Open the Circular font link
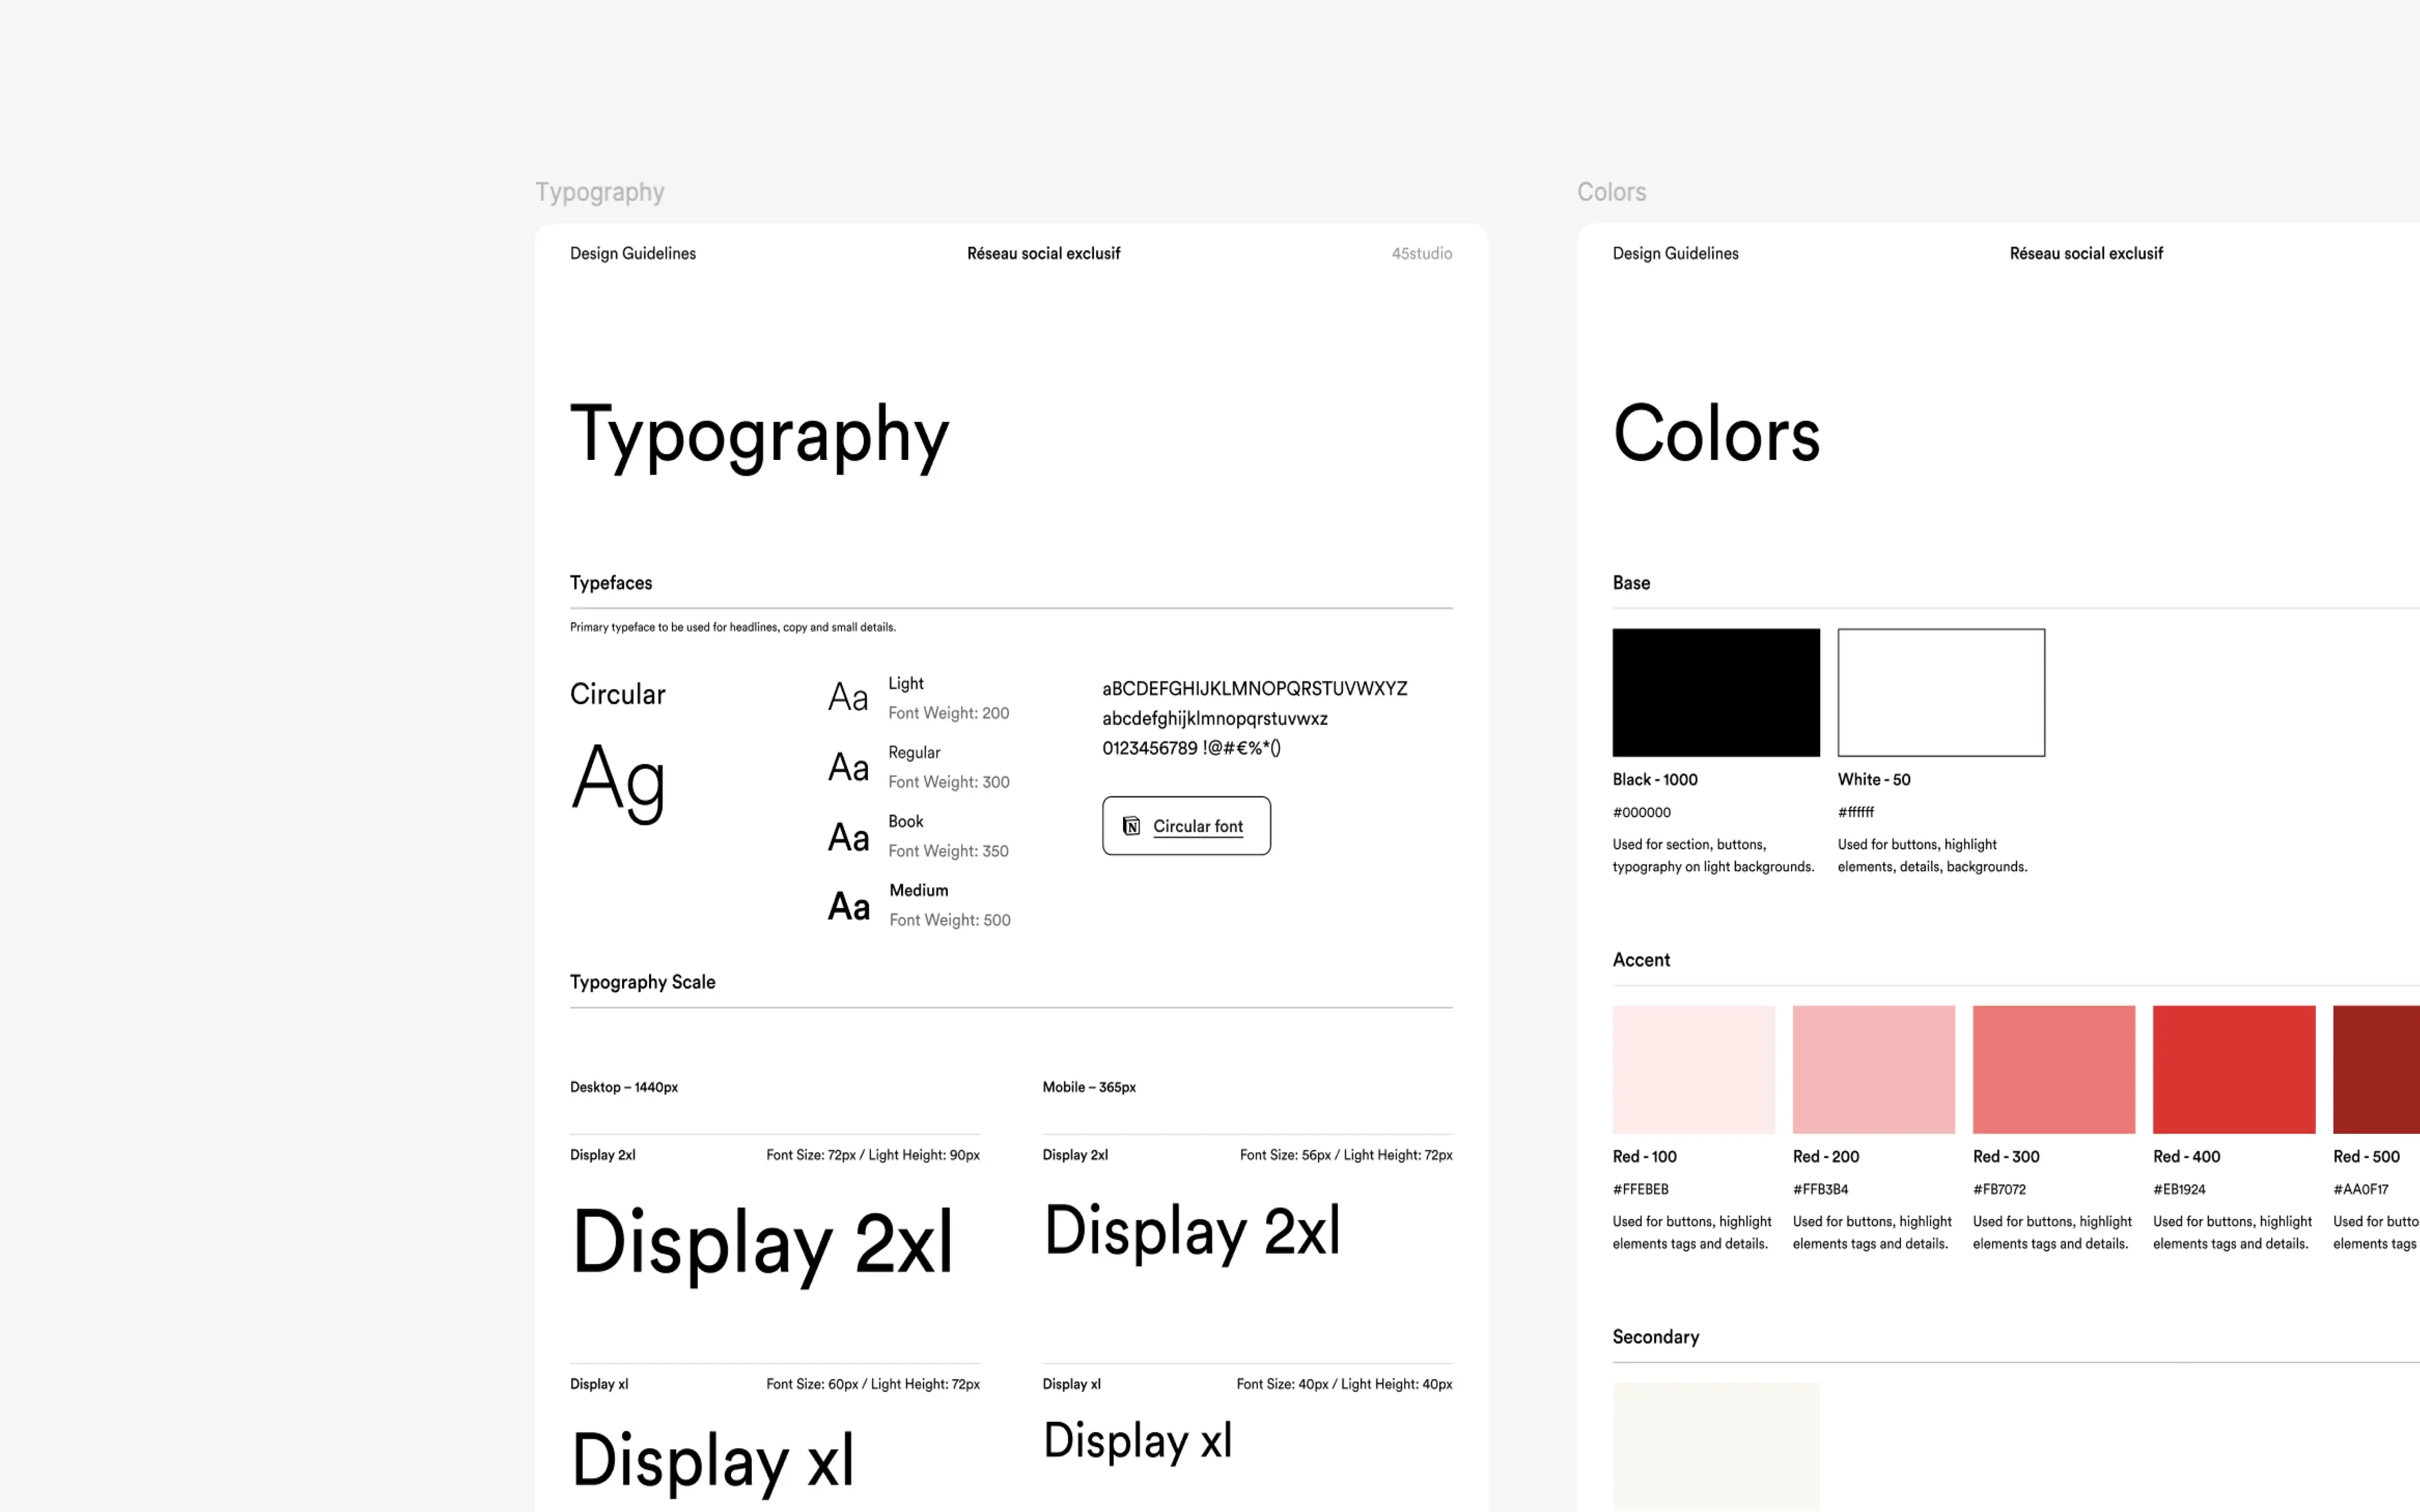Screen dimensions: 2420x1512 point(1197,826)
